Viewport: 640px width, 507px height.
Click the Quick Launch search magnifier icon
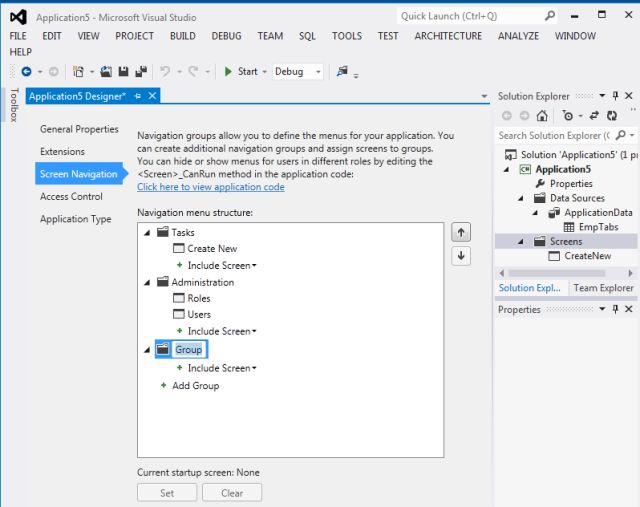550,16
